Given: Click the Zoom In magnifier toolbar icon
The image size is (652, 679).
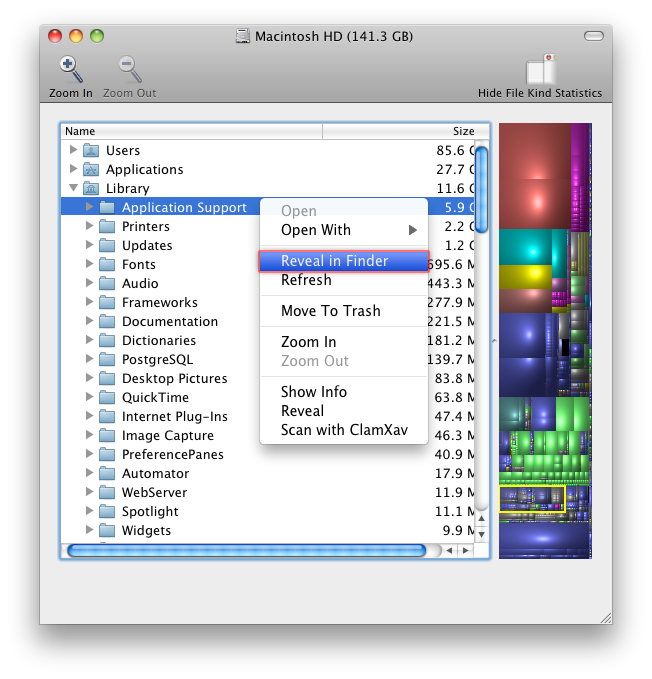Looking at the screenshot, I should point(71,69).
